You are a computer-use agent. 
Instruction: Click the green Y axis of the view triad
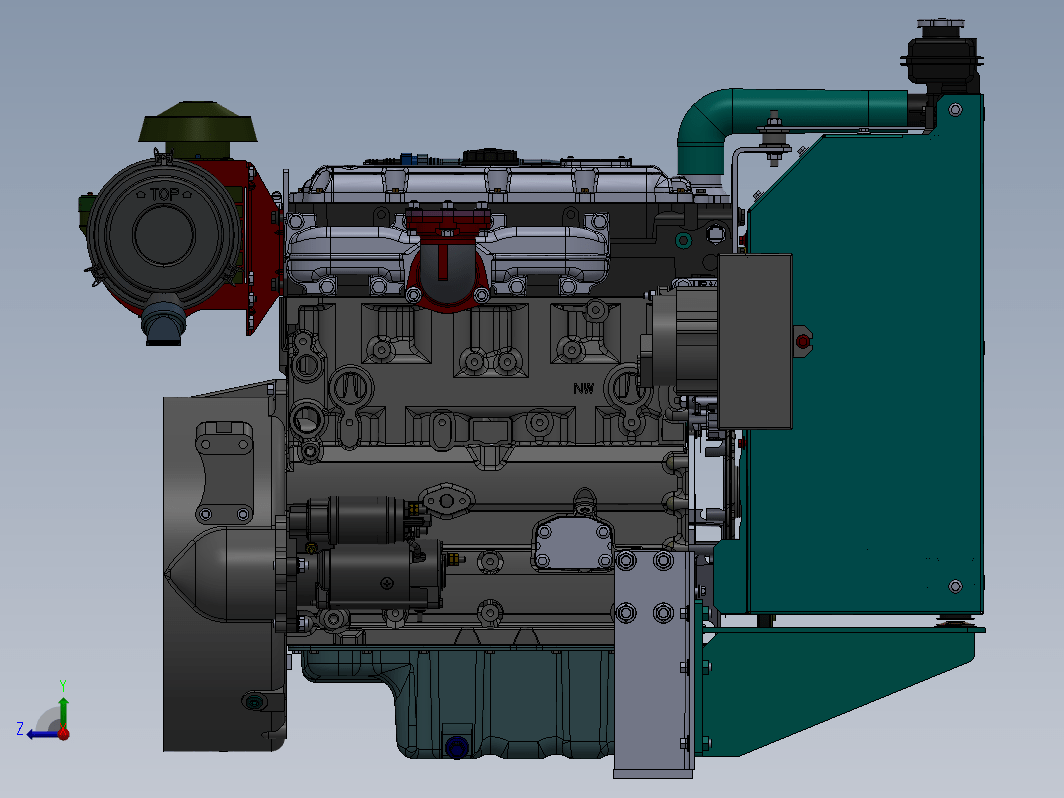63,711
